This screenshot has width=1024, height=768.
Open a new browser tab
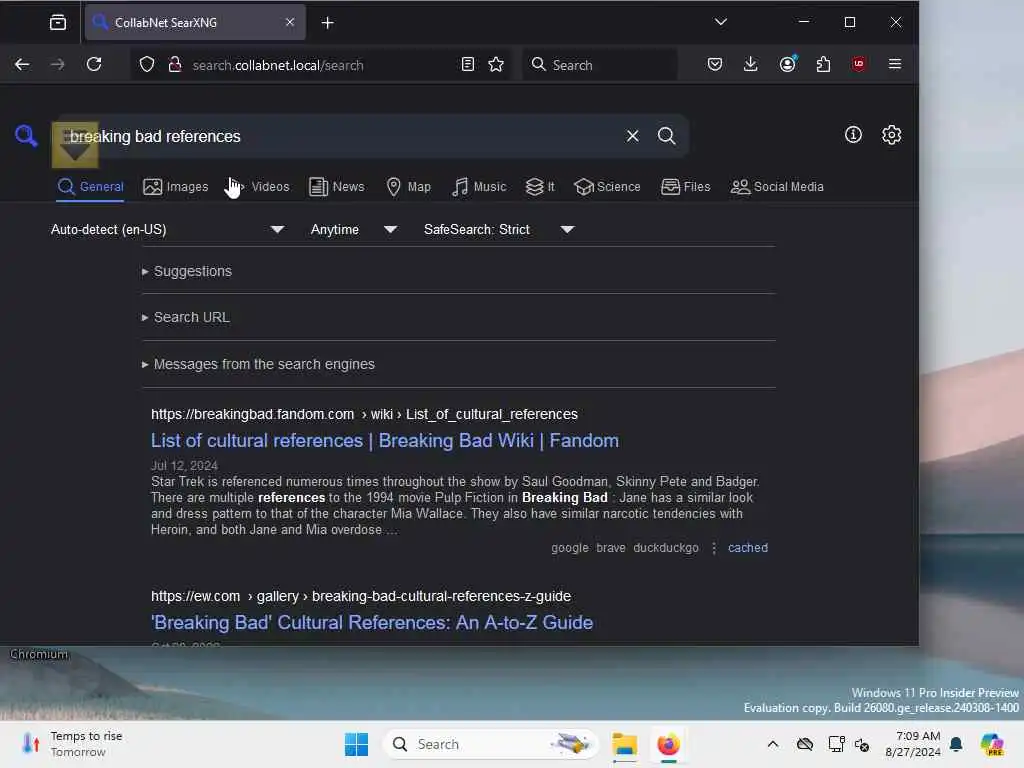point(328,23)
